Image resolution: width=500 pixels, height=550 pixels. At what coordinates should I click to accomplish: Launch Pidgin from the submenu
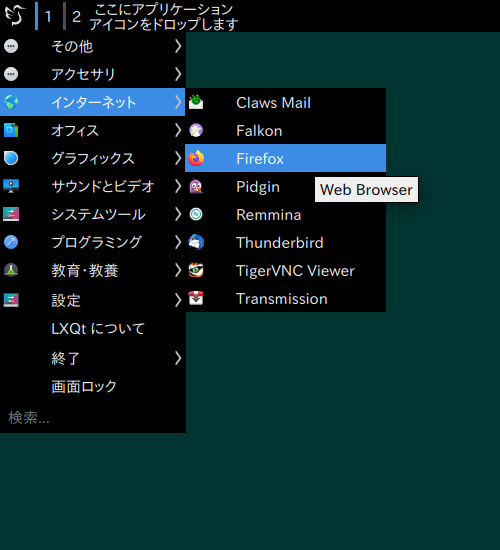pyautogui.click(x=285, y=186)
